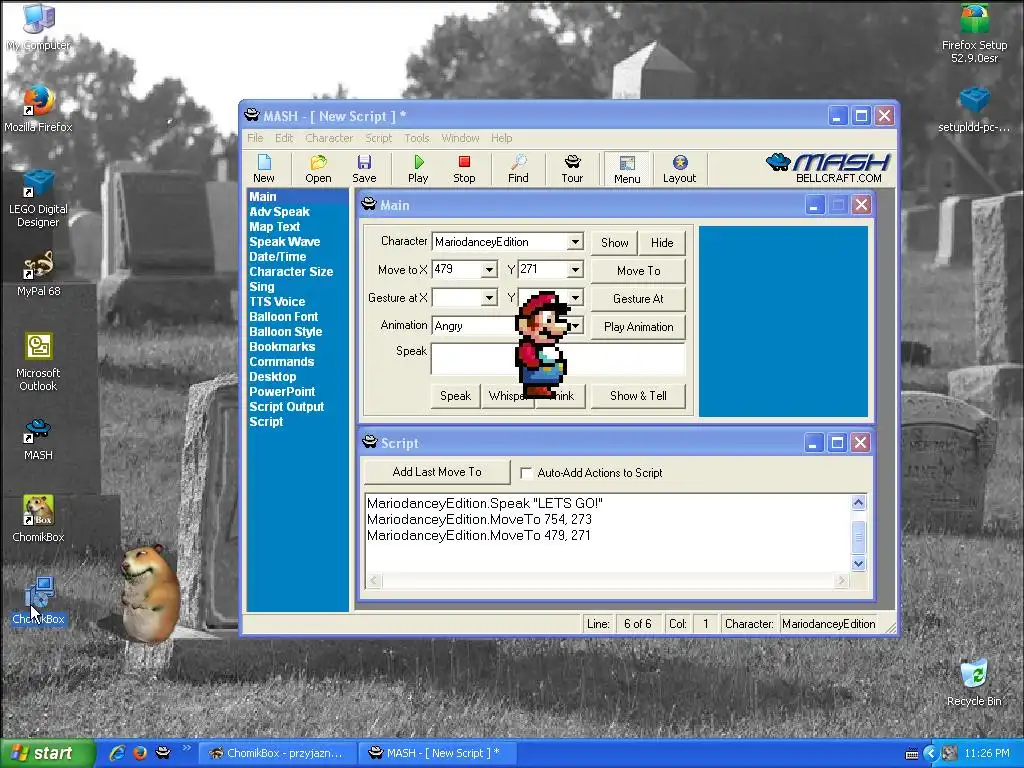Click the Speak button
The image size is (1024, 768).
(455, 396)
